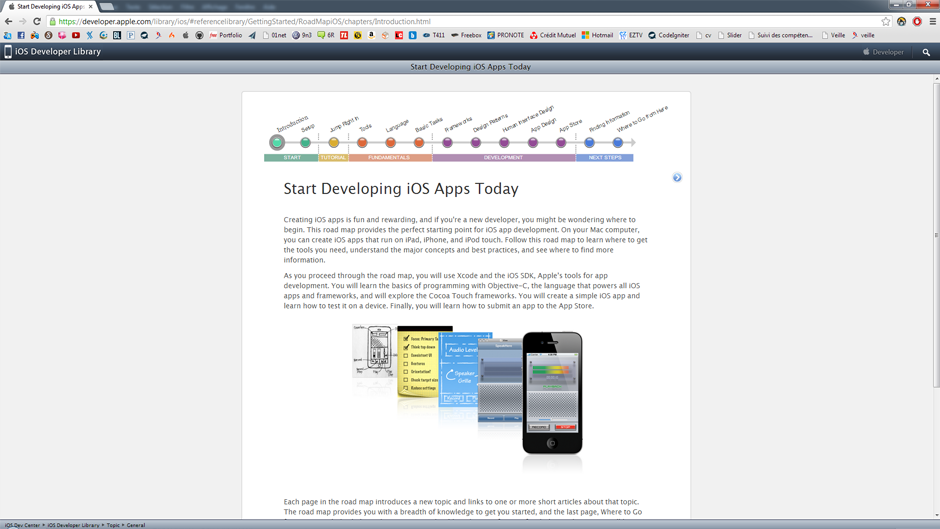Click the iPhone icon beside iOS Developer Library
940x529 pixels.
click(x=8, y=52)
